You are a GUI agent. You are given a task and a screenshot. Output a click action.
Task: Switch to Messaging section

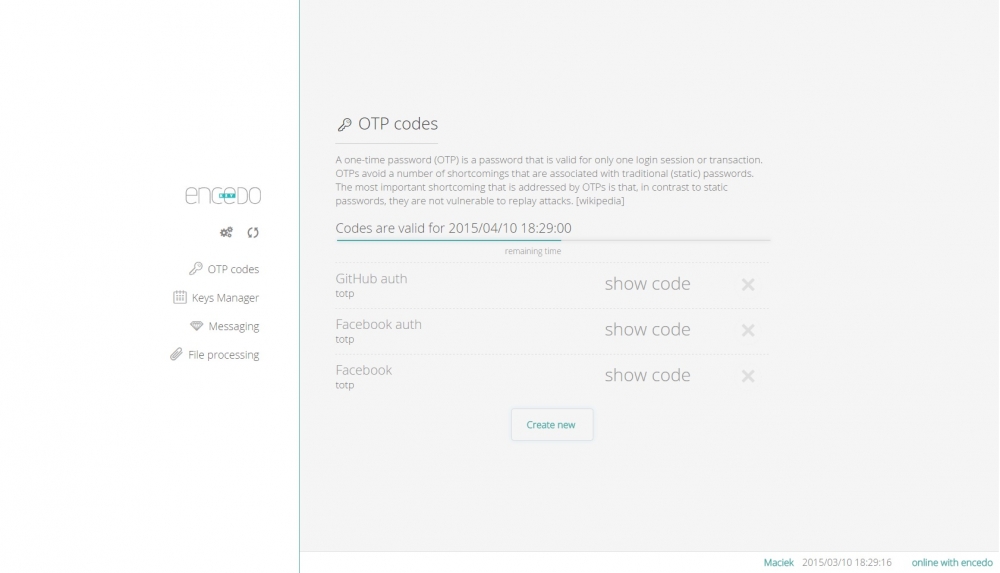233,327
